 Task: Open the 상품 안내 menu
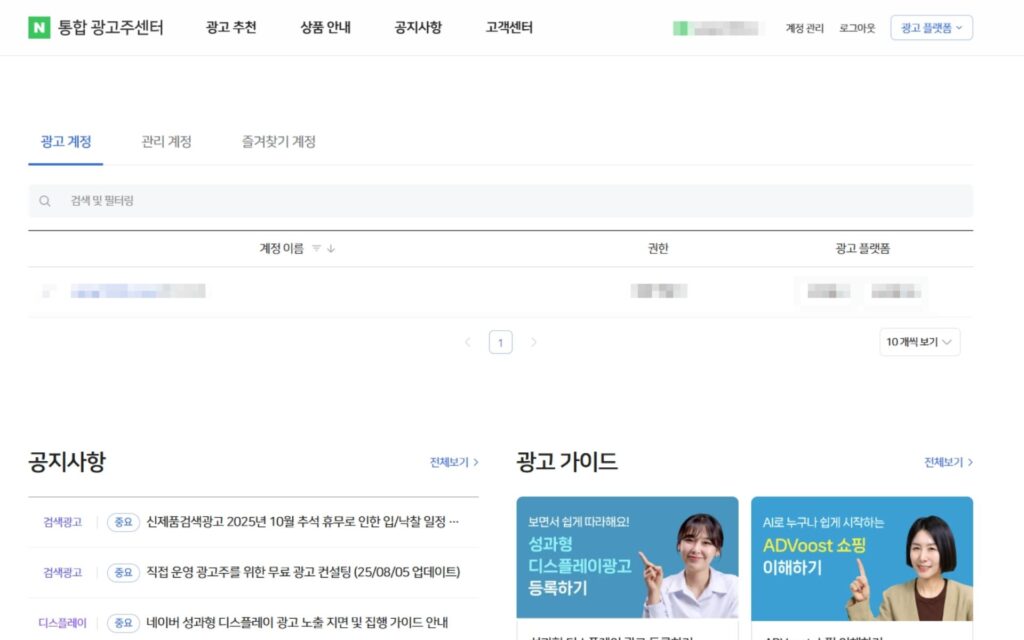click(325, 27)
